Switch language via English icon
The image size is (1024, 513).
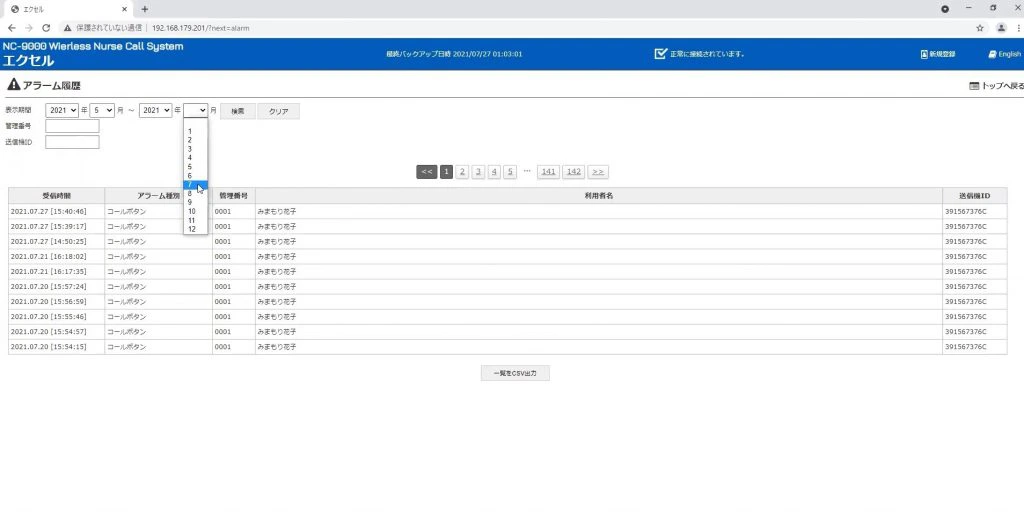(992, 54)
